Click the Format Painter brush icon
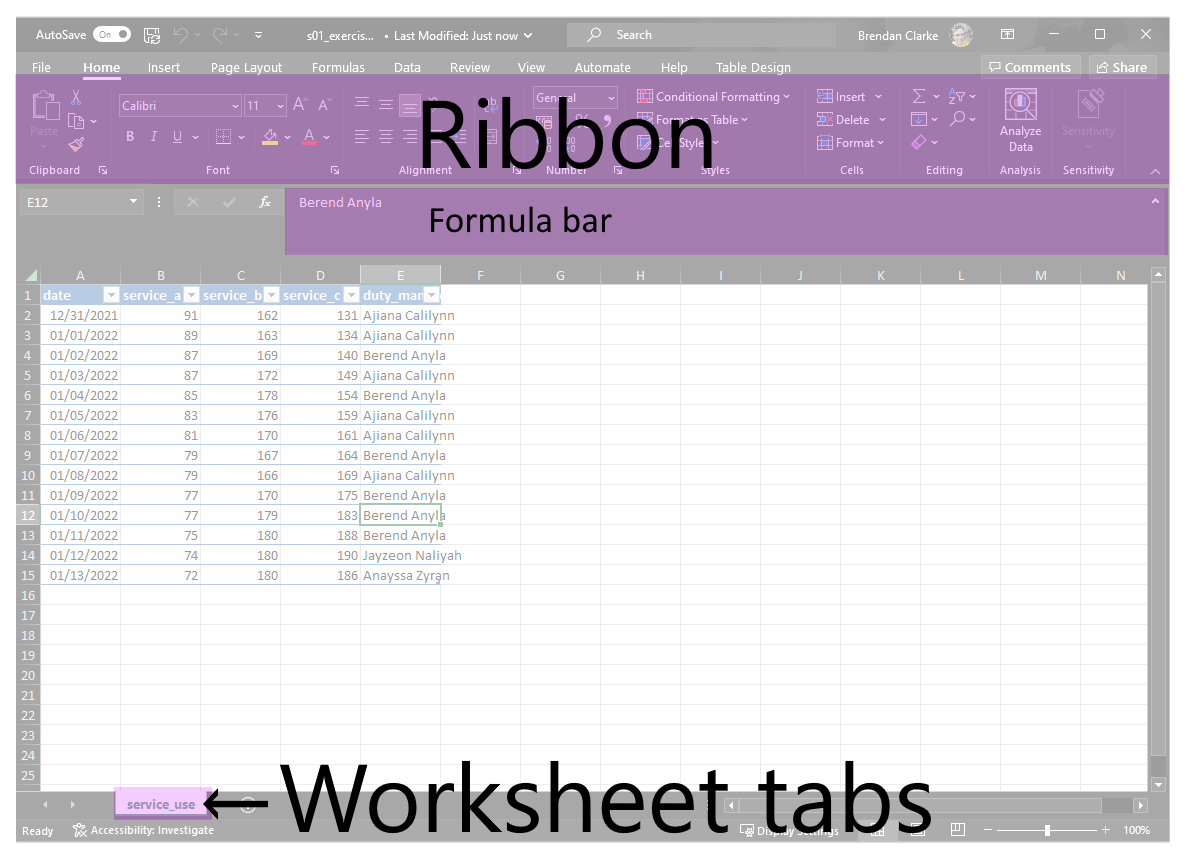Screen dimensions: 1190x859 click(x=76, y=144)
